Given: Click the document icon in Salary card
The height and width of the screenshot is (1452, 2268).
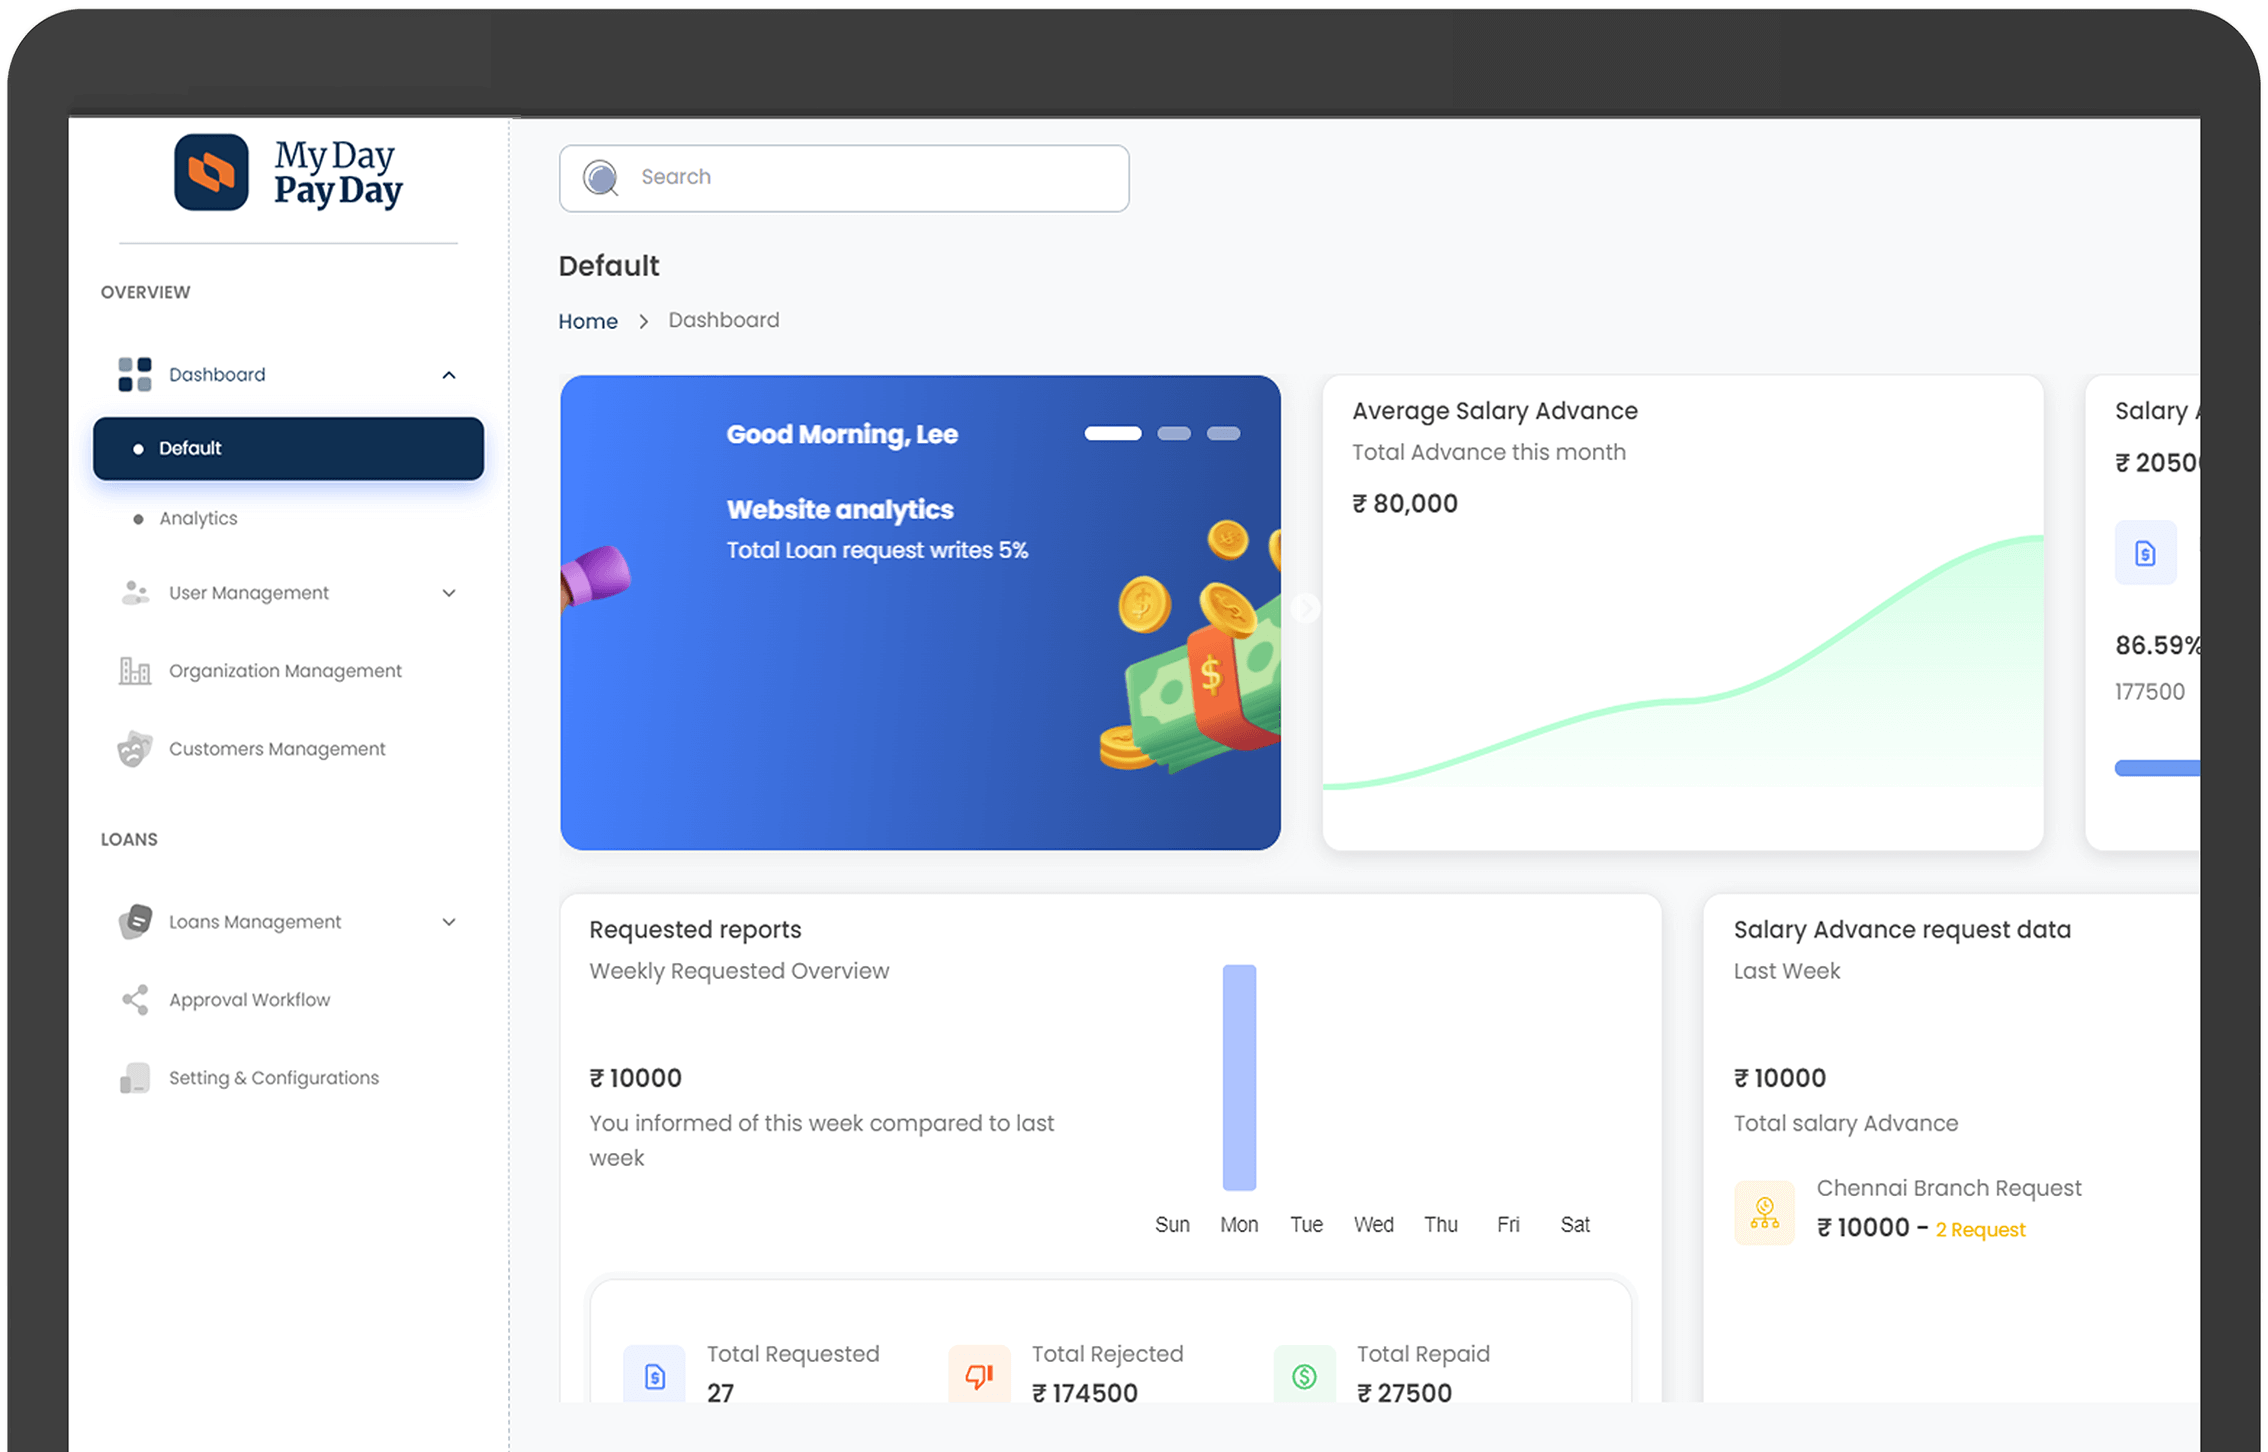Looking at the screenshot, I should click(x=2146, y=553).
